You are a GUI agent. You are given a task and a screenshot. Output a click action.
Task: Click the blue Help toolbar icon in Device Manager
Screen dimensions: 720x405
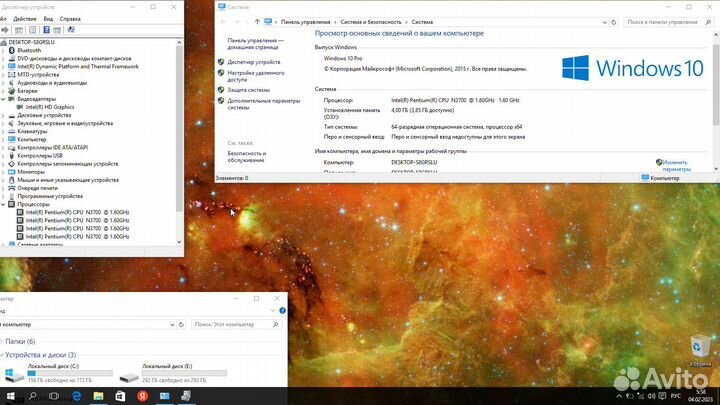point(46,30)
